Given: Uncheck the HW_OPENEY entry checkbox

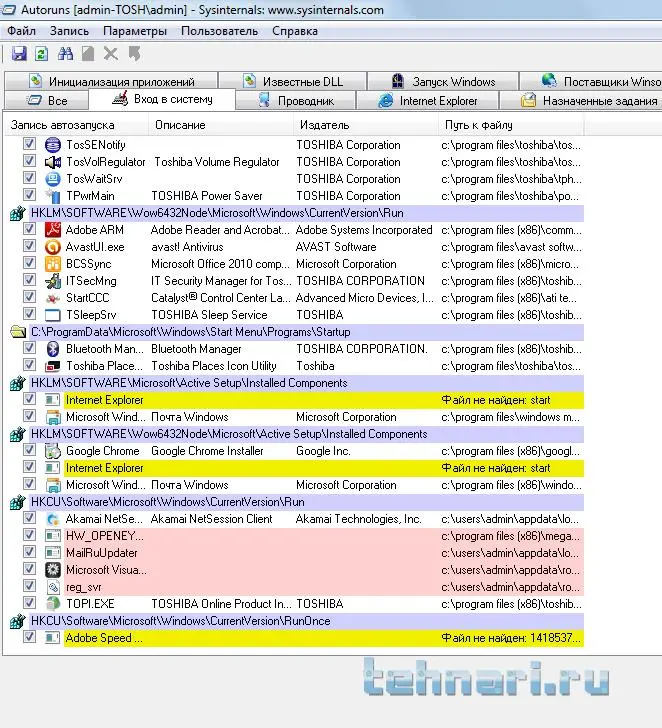Looking at the screenshot, I should pyautogui.click(x=29, y=534).
